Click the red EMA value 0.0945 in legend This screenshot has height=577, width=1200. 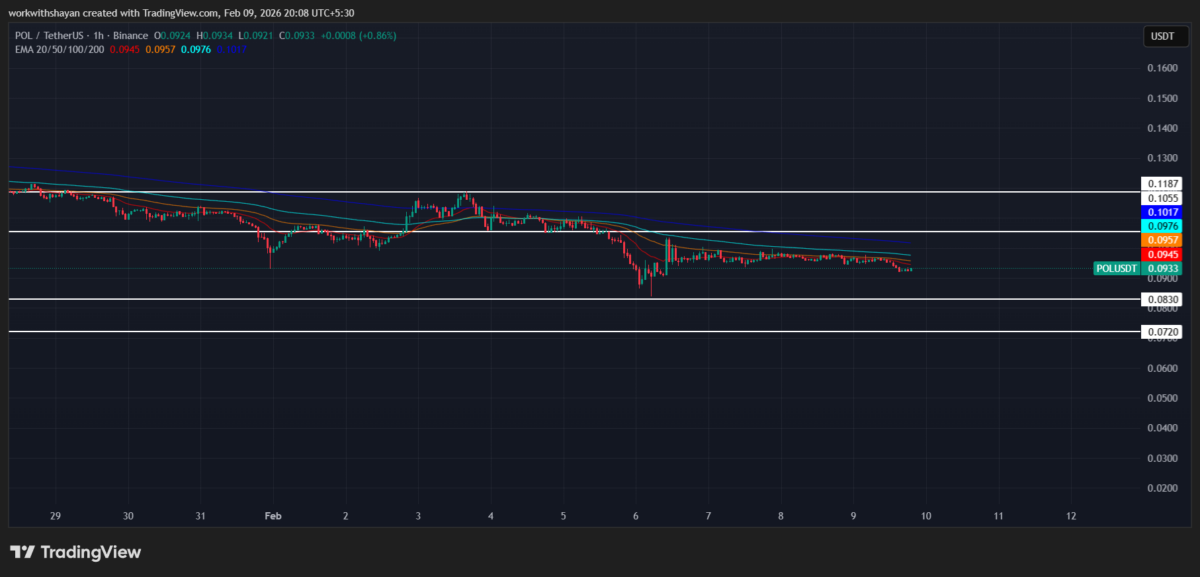[x=125, y=49]
